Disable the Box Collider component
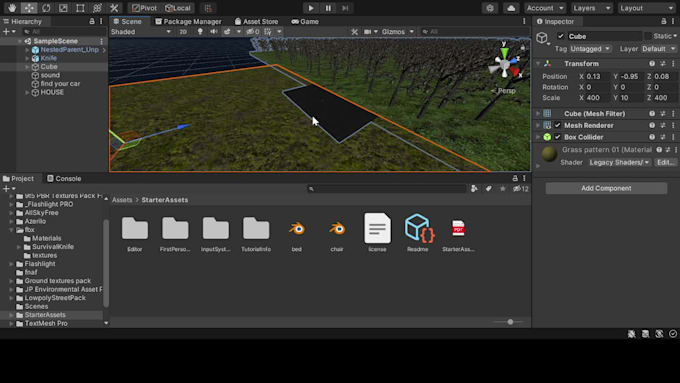680x383 pixels. [x=558, y=137]
